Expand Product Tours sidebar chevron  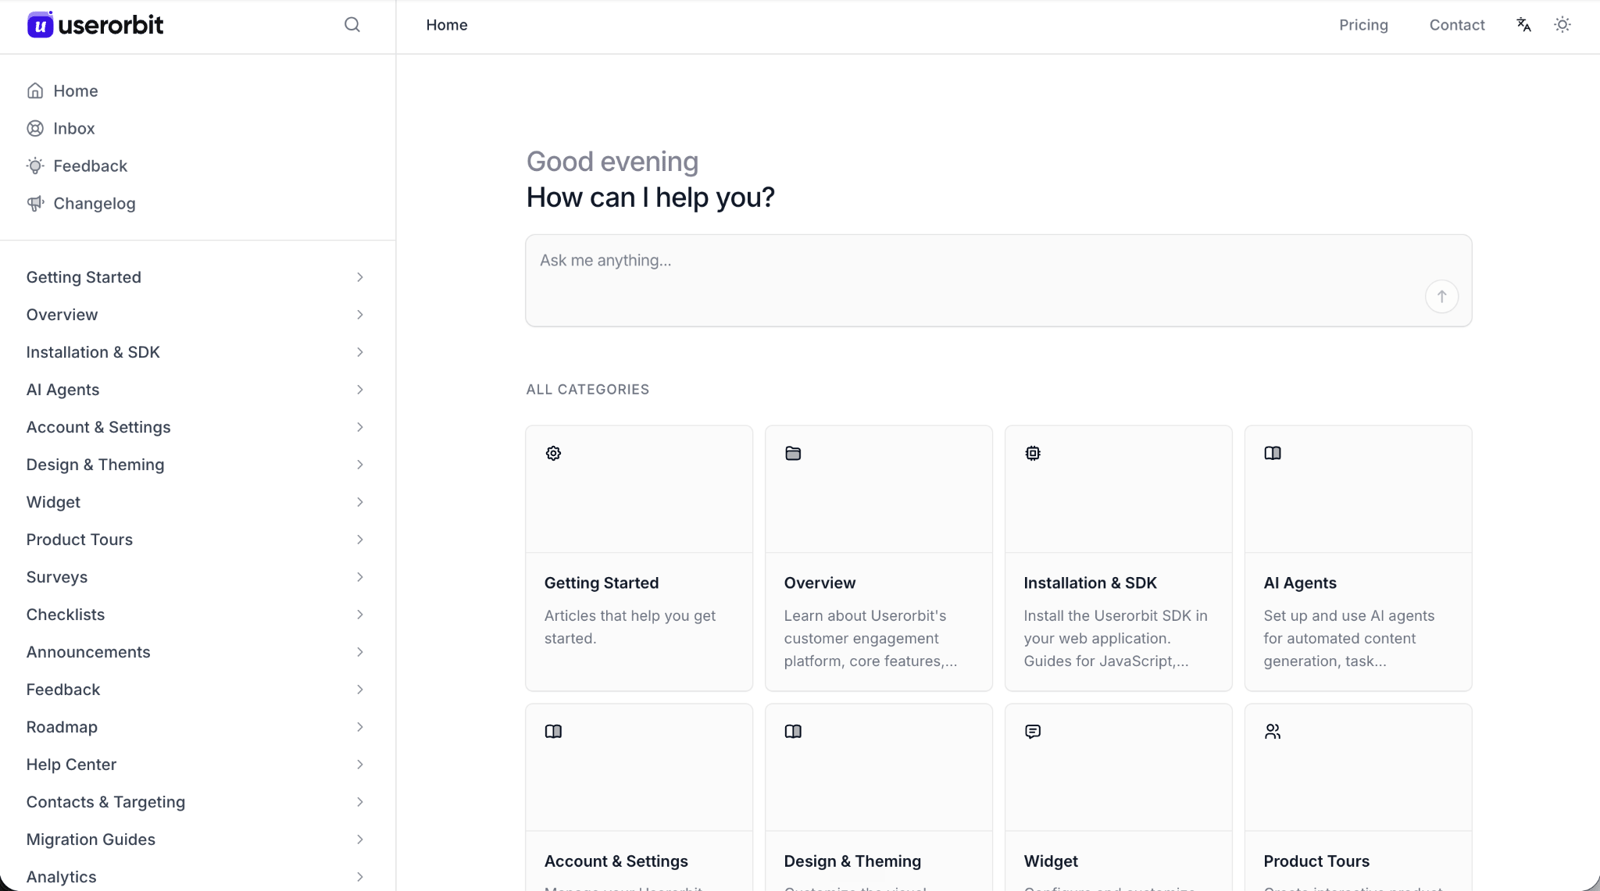click(360, 540)
